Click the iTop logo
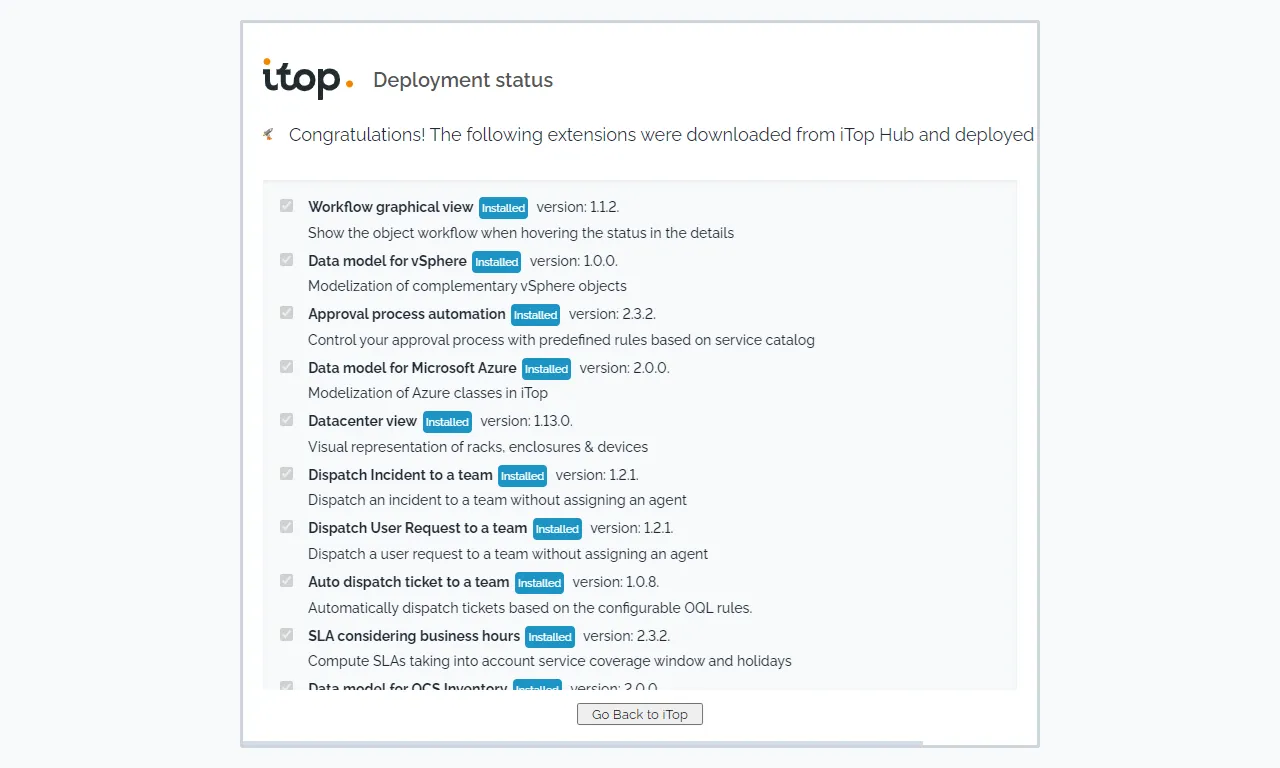The image size is (1280, 768). tap(308, 79)
